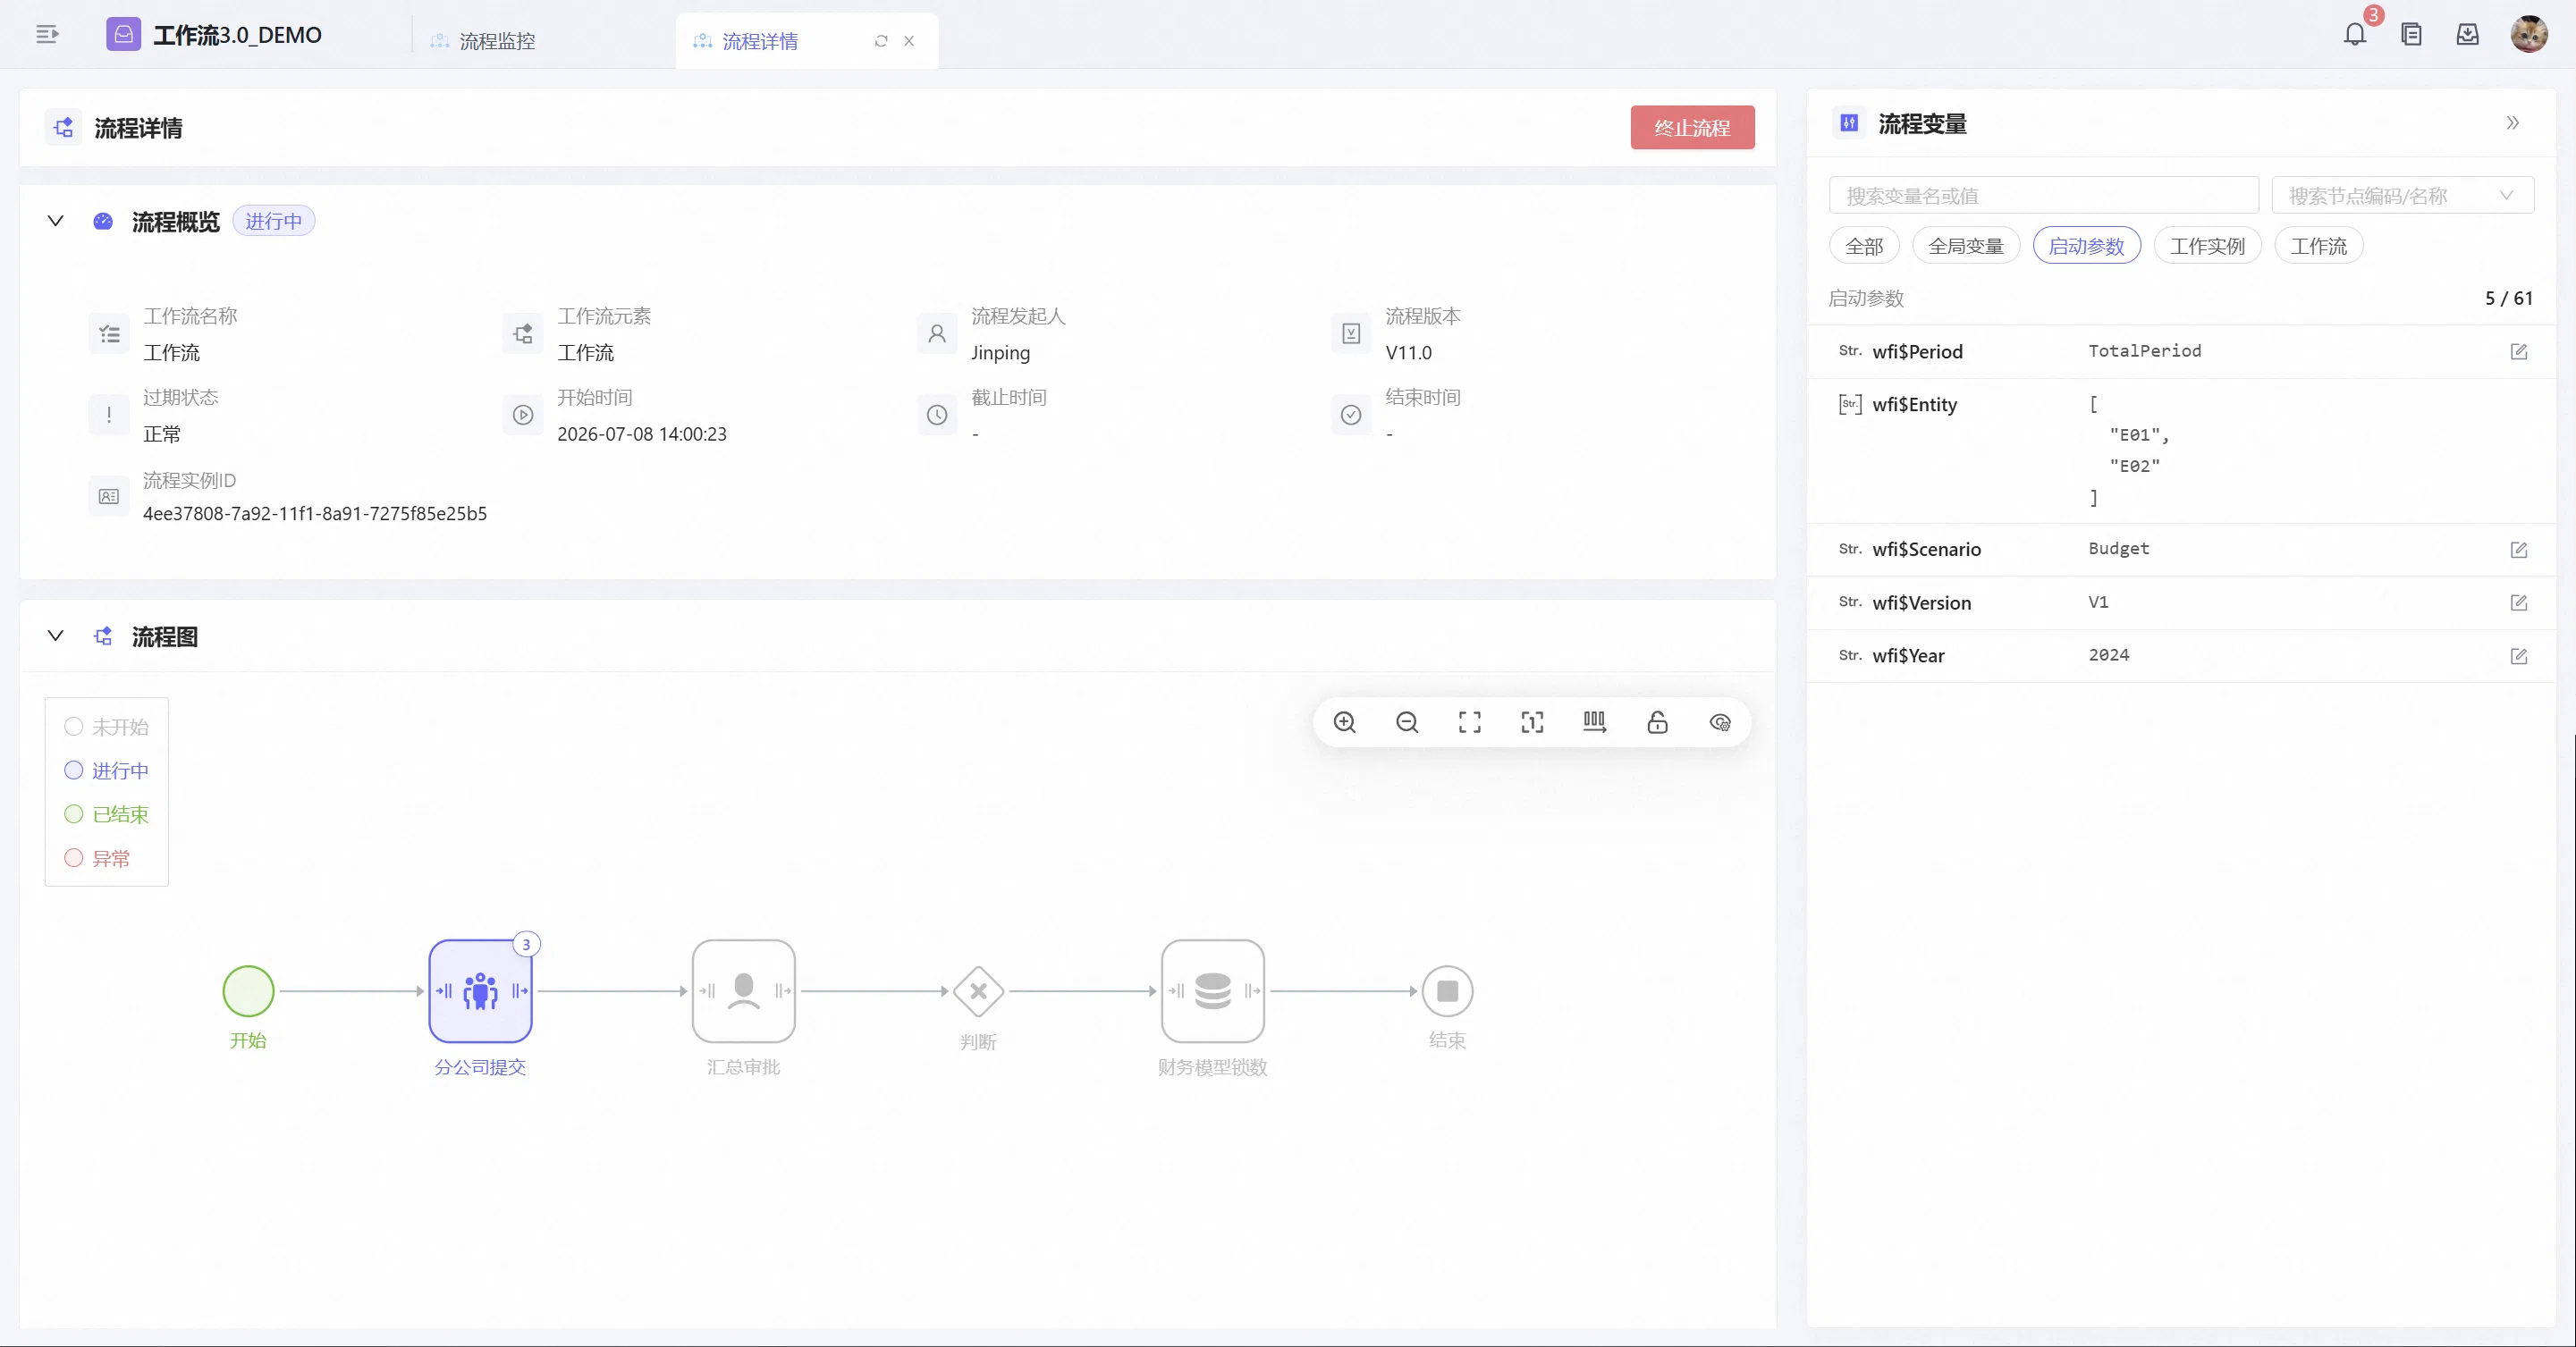Open the notifications bell
The image size is (2576, 1347).
coord(2355,35)
